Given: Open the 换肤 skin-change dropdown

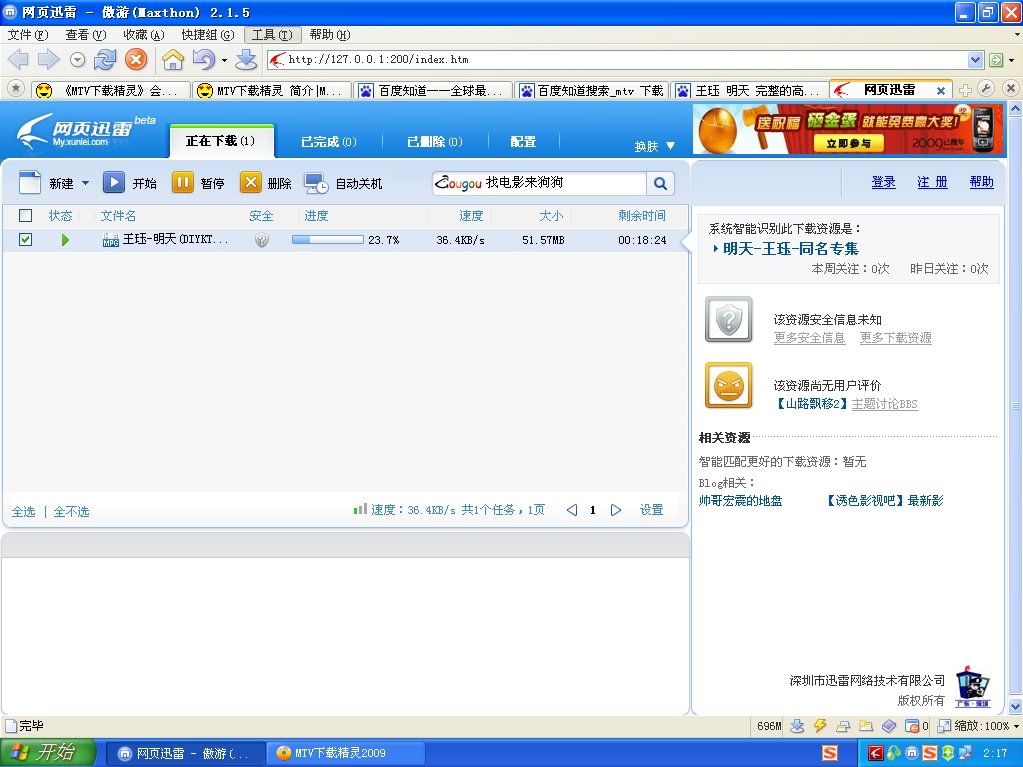Looking at the screenshot, I should pyautogui.click(x=669, y=145).
